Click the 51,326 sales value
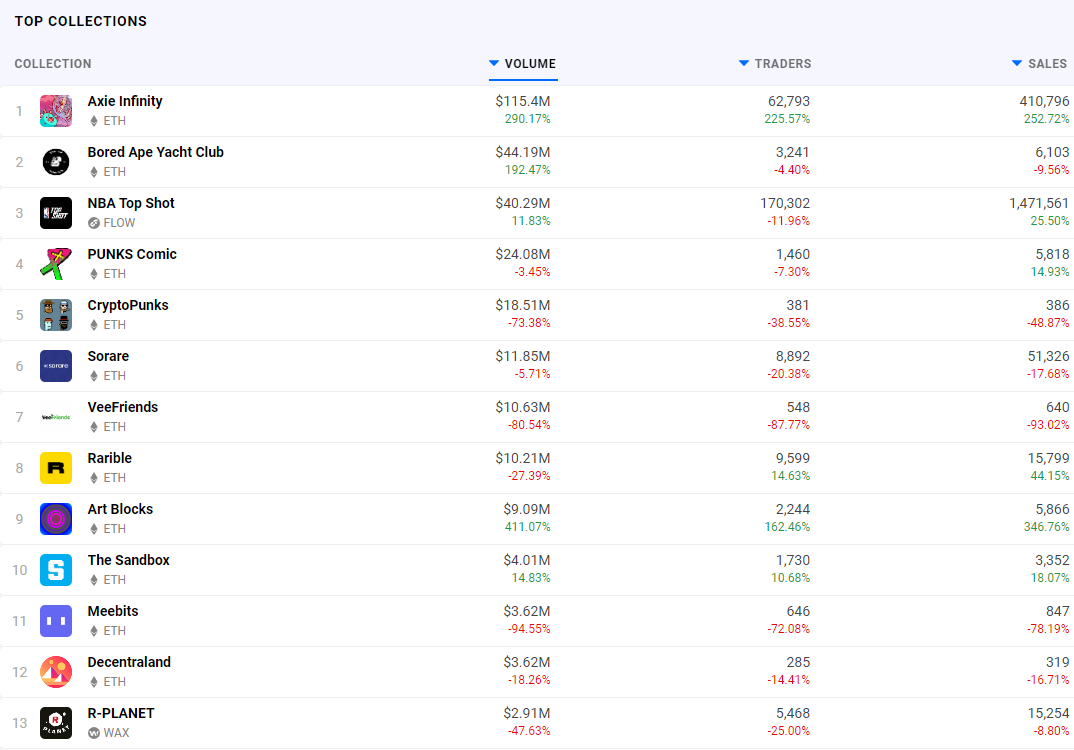Screen dimensions: 1074x750 pyautogui.click(x=1048, y=356)
